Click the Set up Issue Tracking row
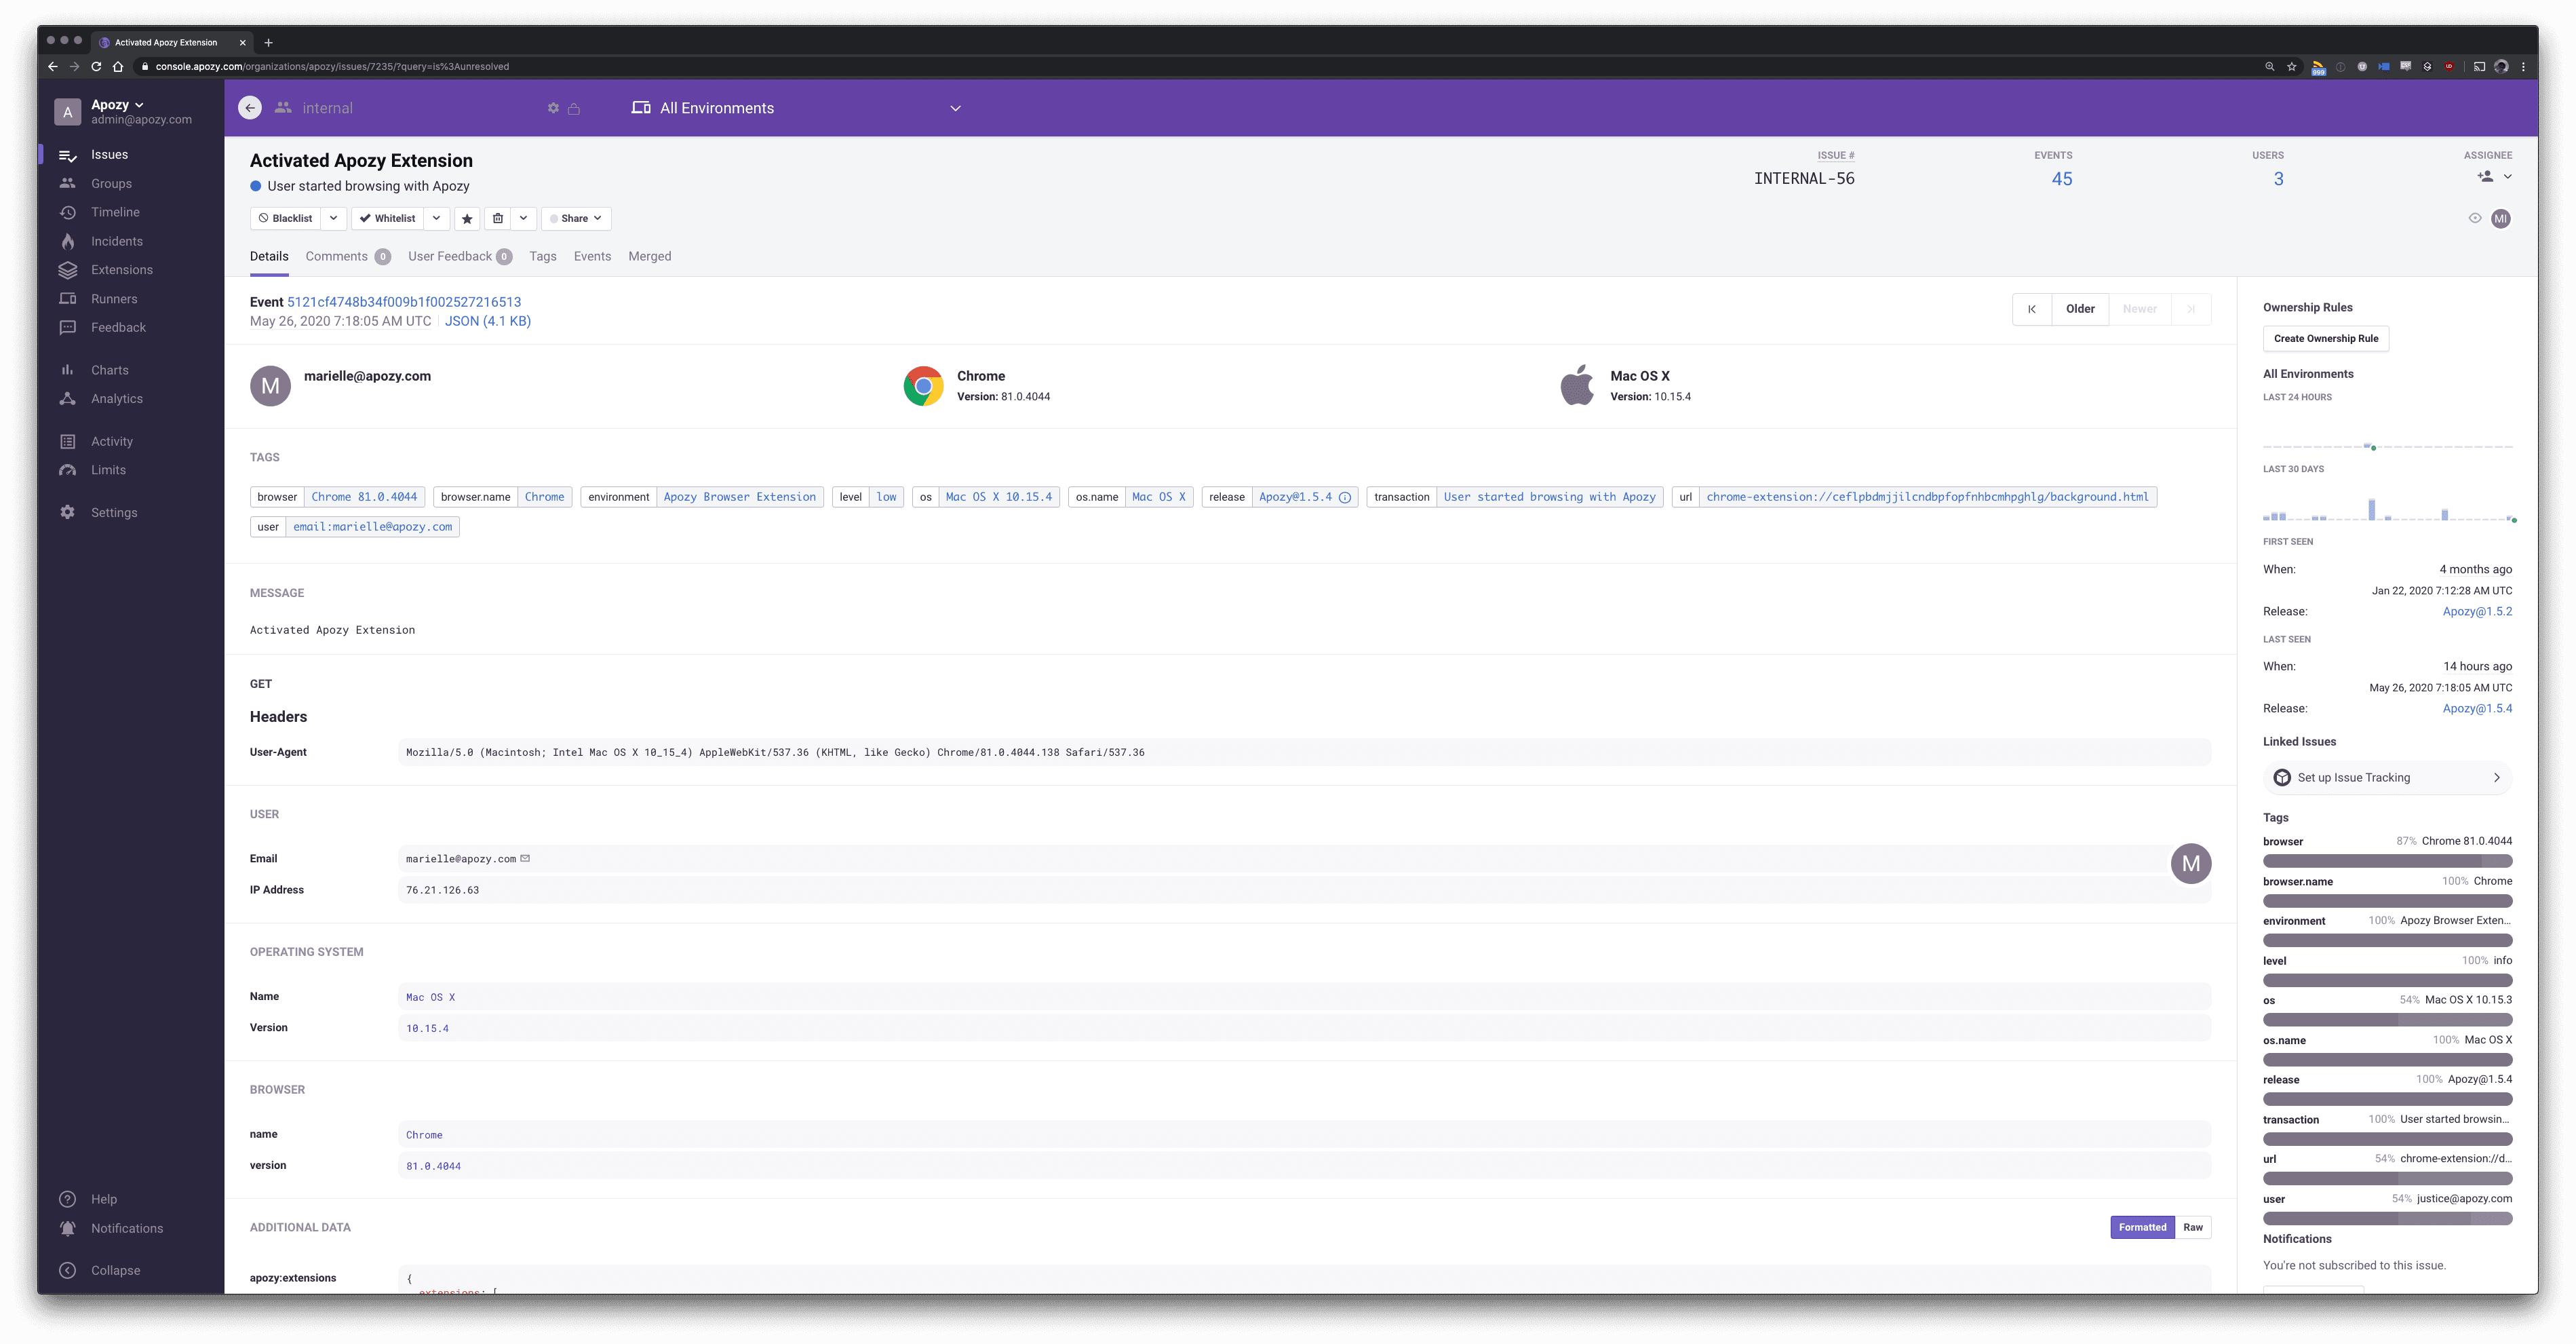2576x1344 pixels. (x=2386, y=777)
